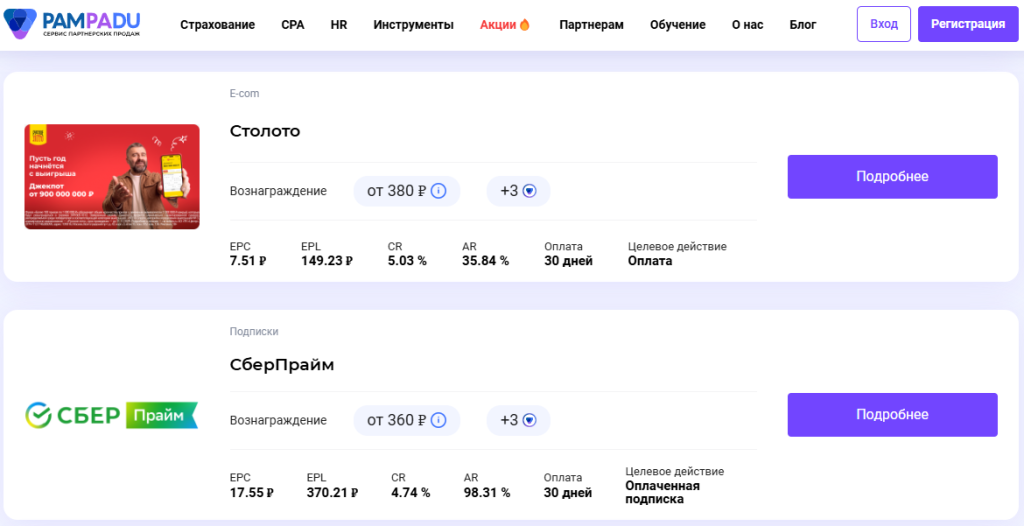
Task: Open the info icon next to от 380 ₽
Action: [x=439, y=191]
